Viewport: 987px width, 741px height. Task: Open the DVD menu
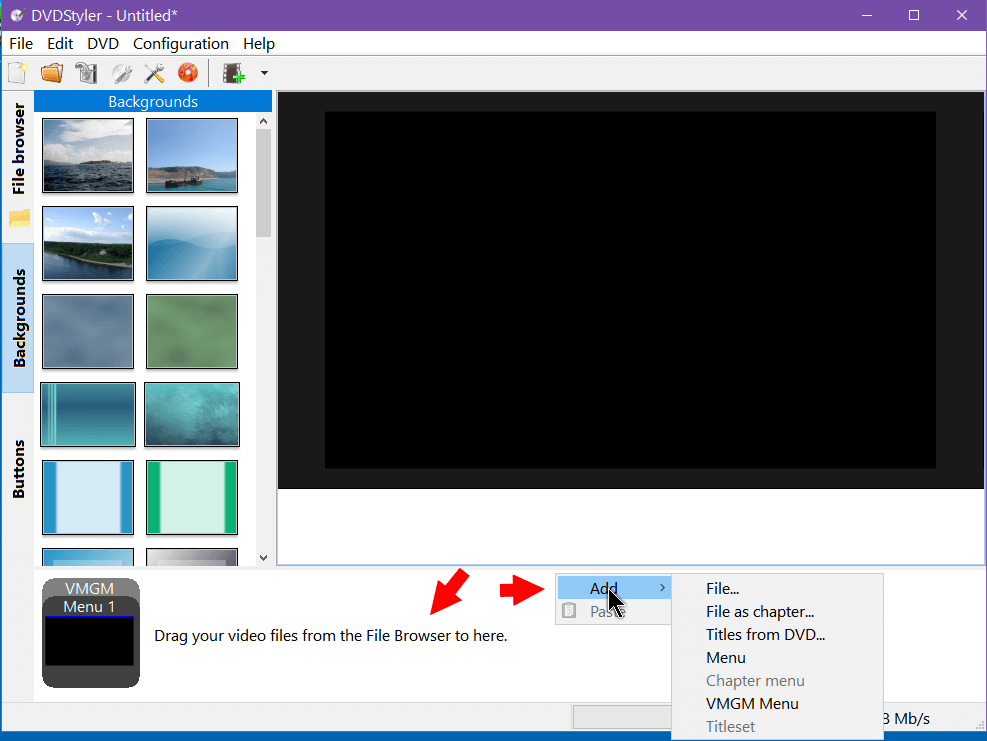(103, 43)
